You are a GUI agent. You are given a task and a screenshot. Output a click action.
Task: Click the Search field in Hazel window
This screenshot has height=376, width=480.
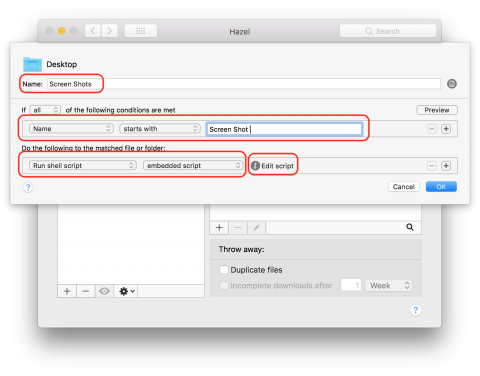(388, 31)
